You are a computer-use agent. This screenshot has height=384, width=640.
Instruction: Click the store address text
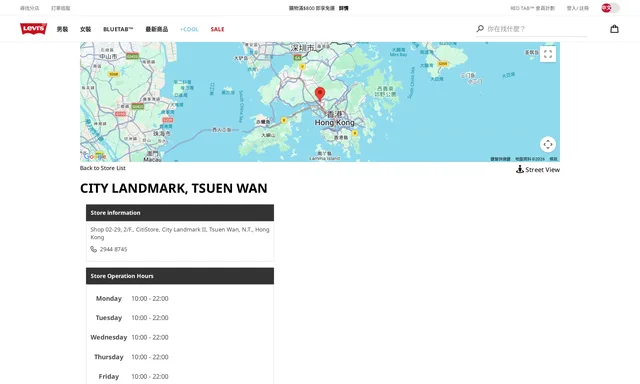point(180,233)
